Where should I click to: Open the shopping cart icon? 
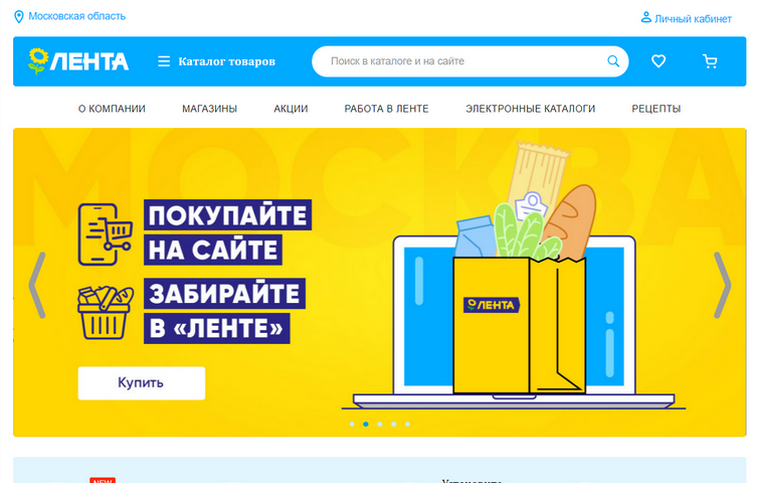tap(710, 61)
